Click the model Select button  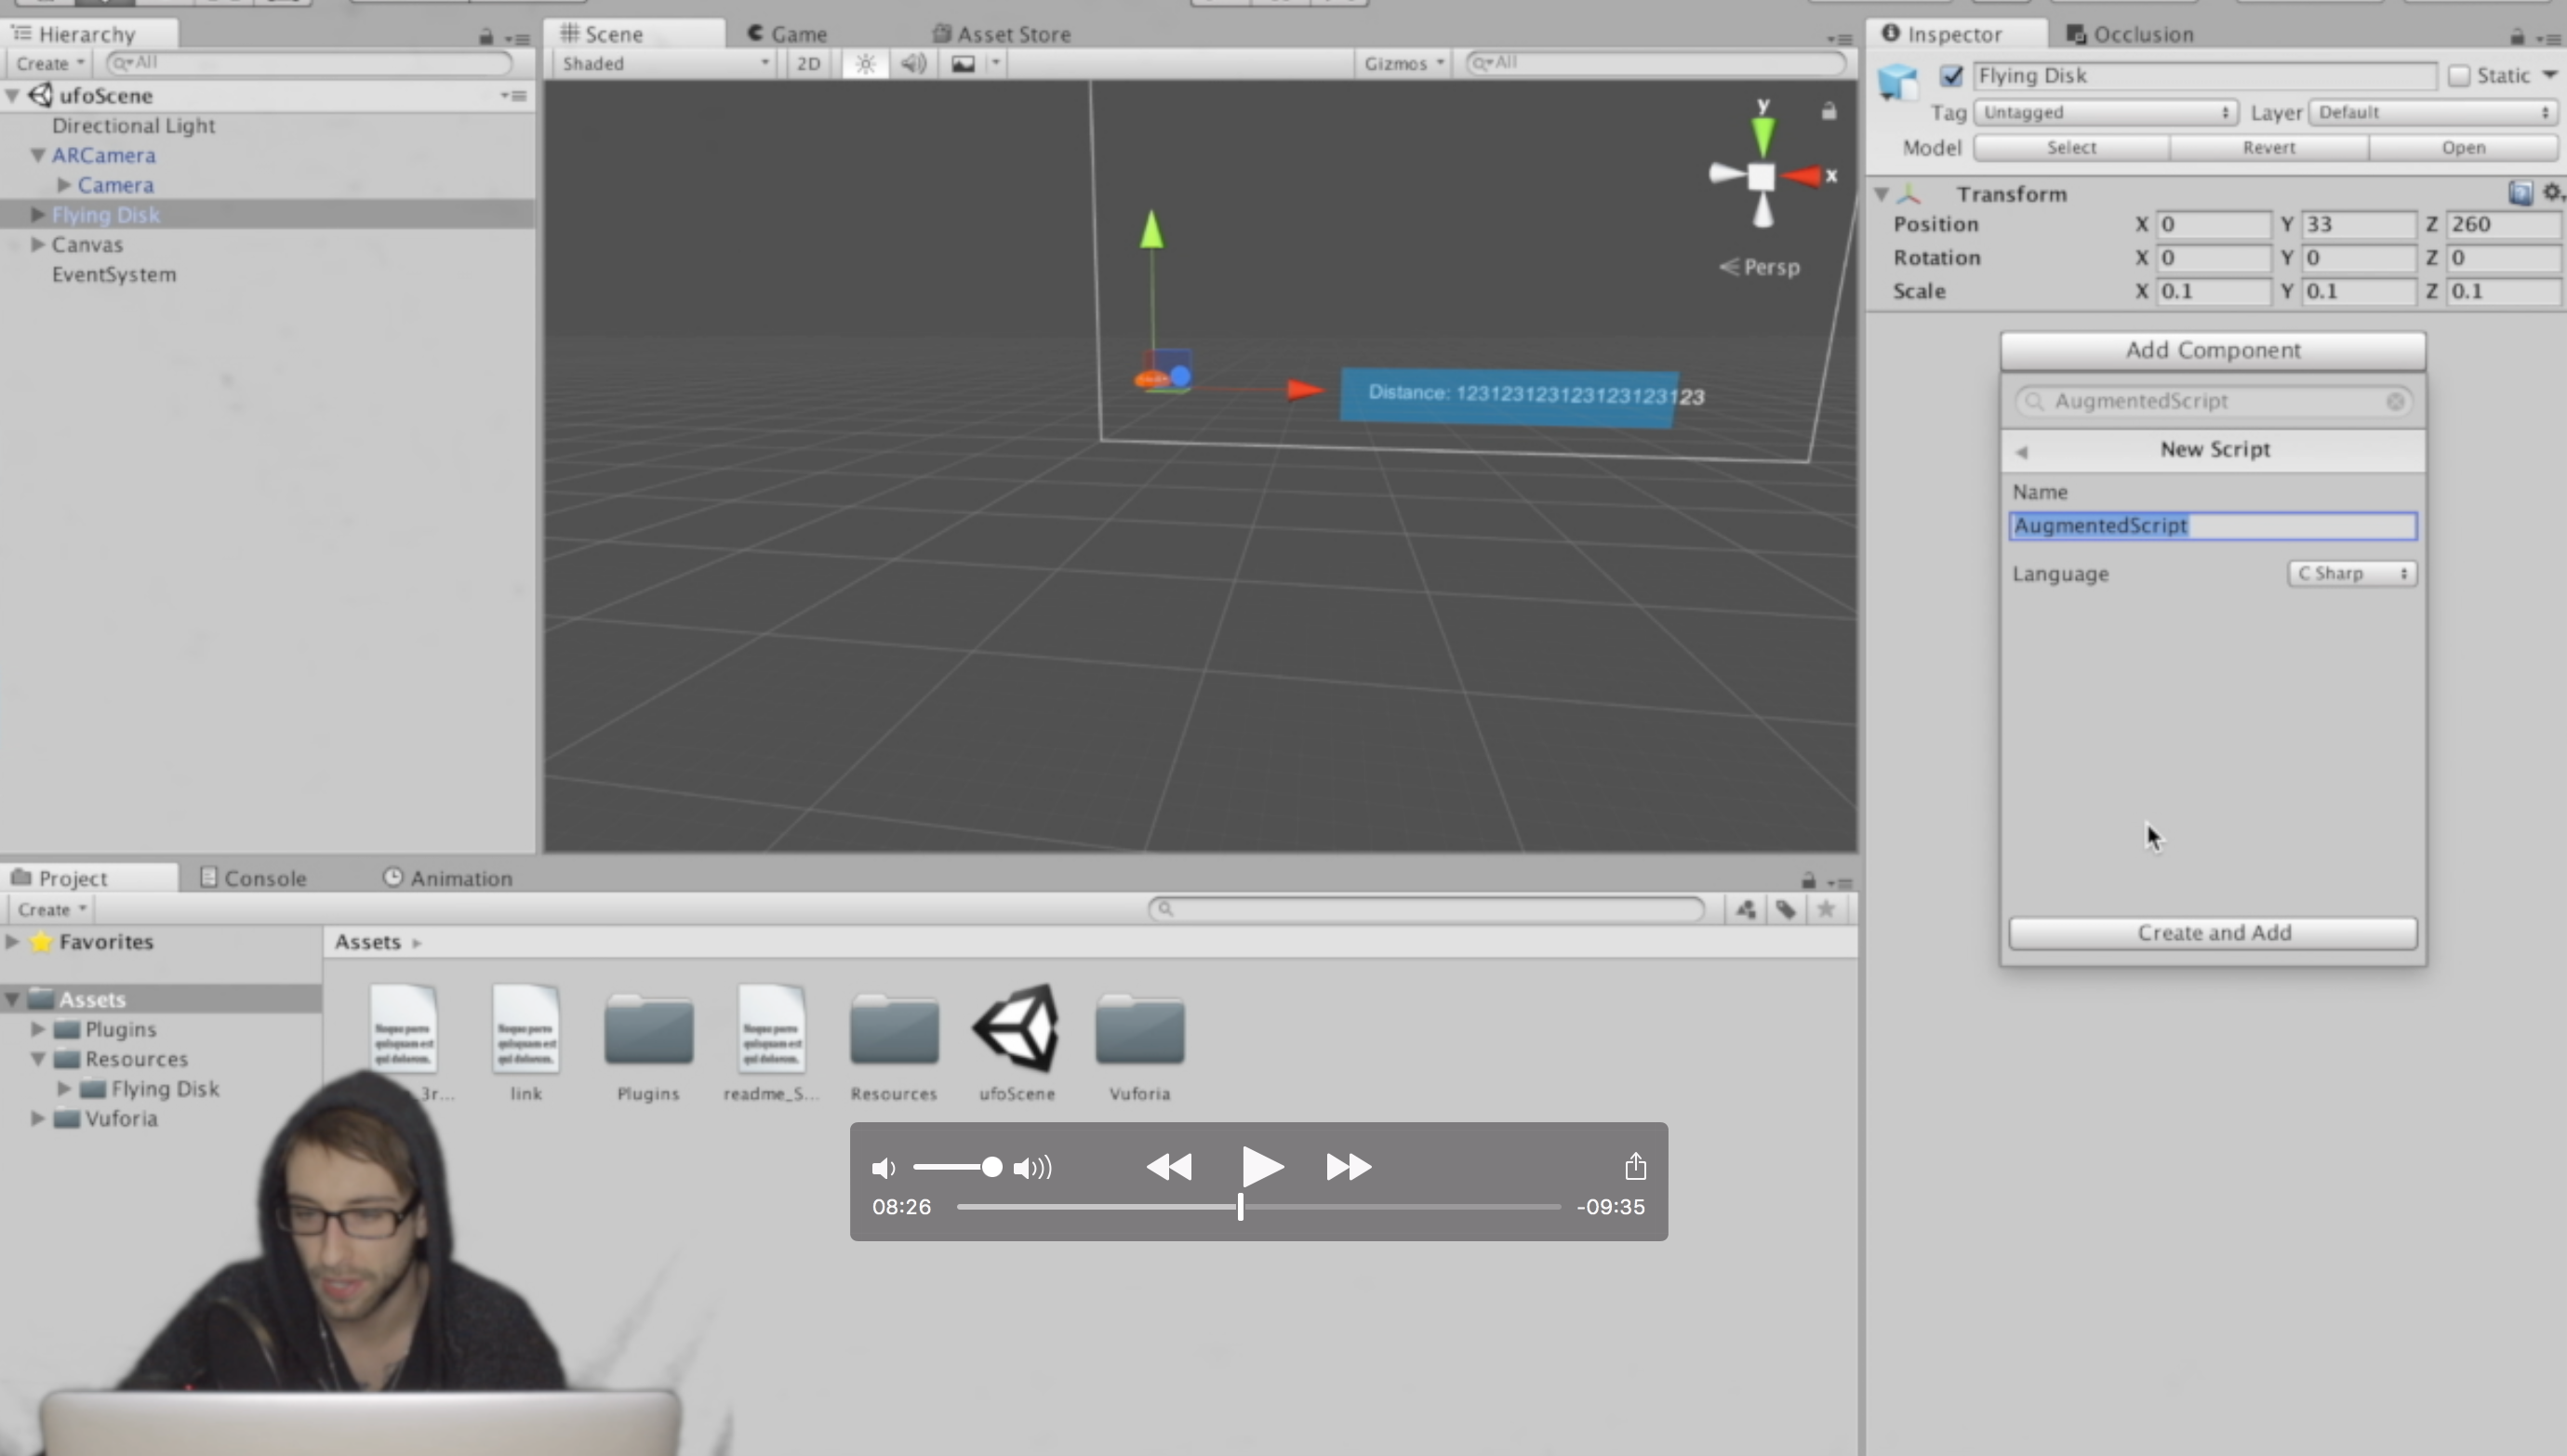click(x=2071, y=148)
